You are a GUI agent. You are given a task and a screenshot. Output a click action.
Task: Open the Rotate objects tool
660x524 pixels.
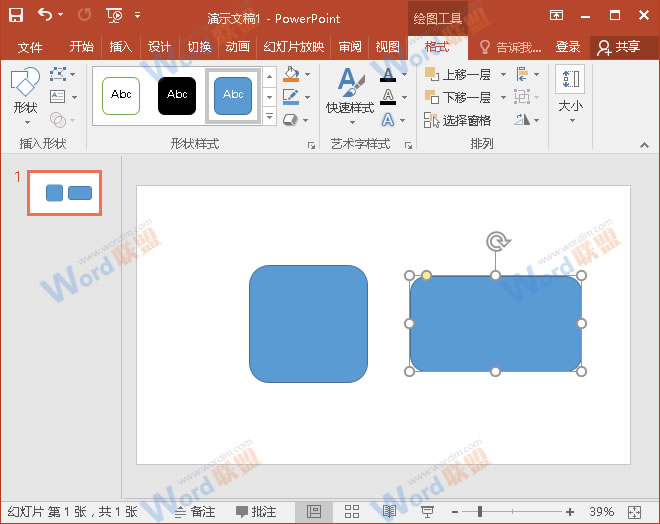pyautogui.click(x=522, y=120)
